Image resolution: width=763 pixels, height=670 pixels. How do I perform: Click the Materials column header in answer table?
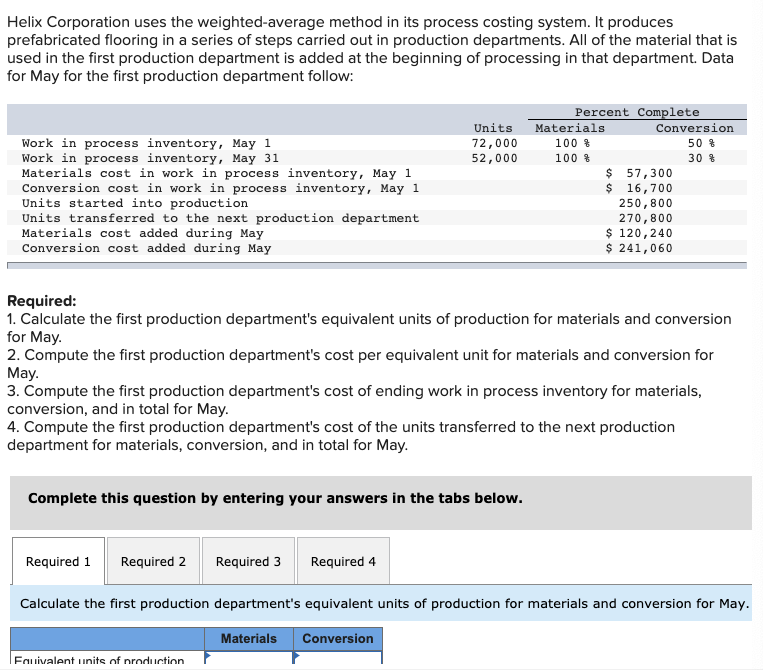tap(249, 638)
